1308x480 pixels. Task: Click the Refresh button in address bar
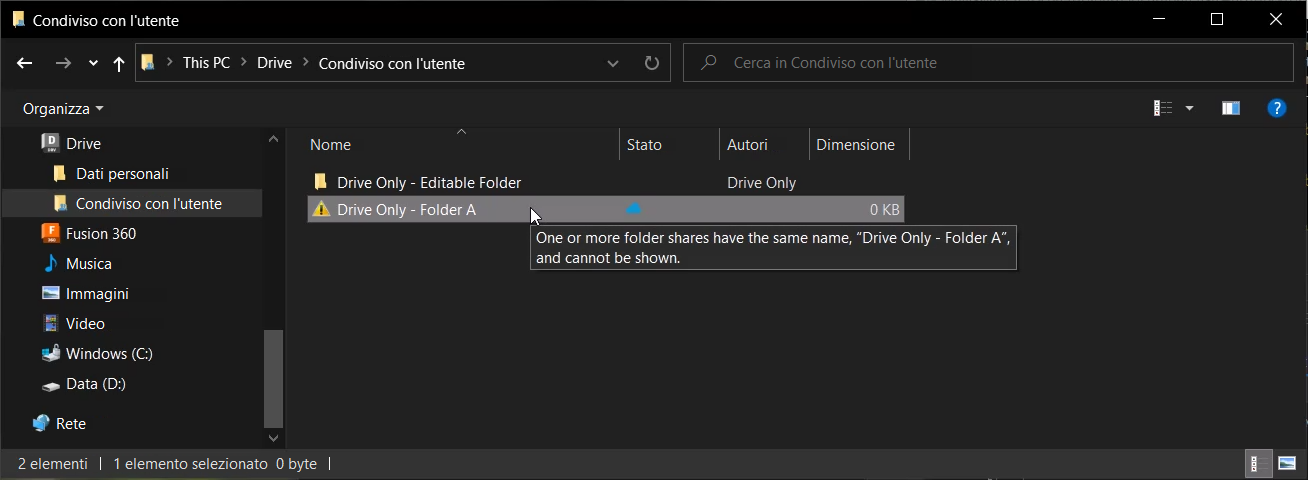pyautogui.click(x=652, y=63)
